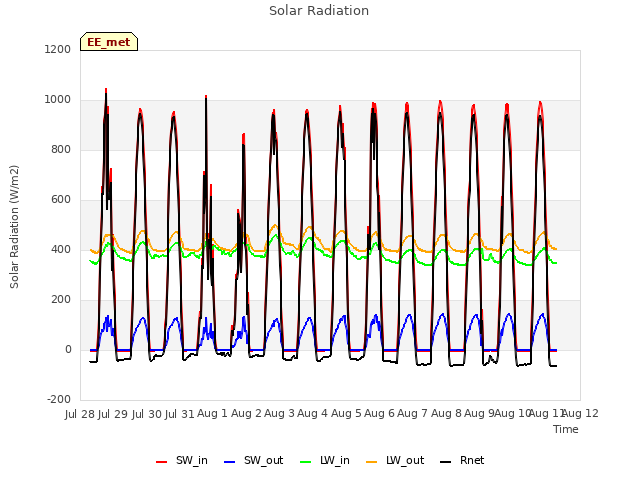This screenshot has height=480, width=640.
Task: Click the Solar Radiation (W/m2) axis label
Action: click(14, 227)
